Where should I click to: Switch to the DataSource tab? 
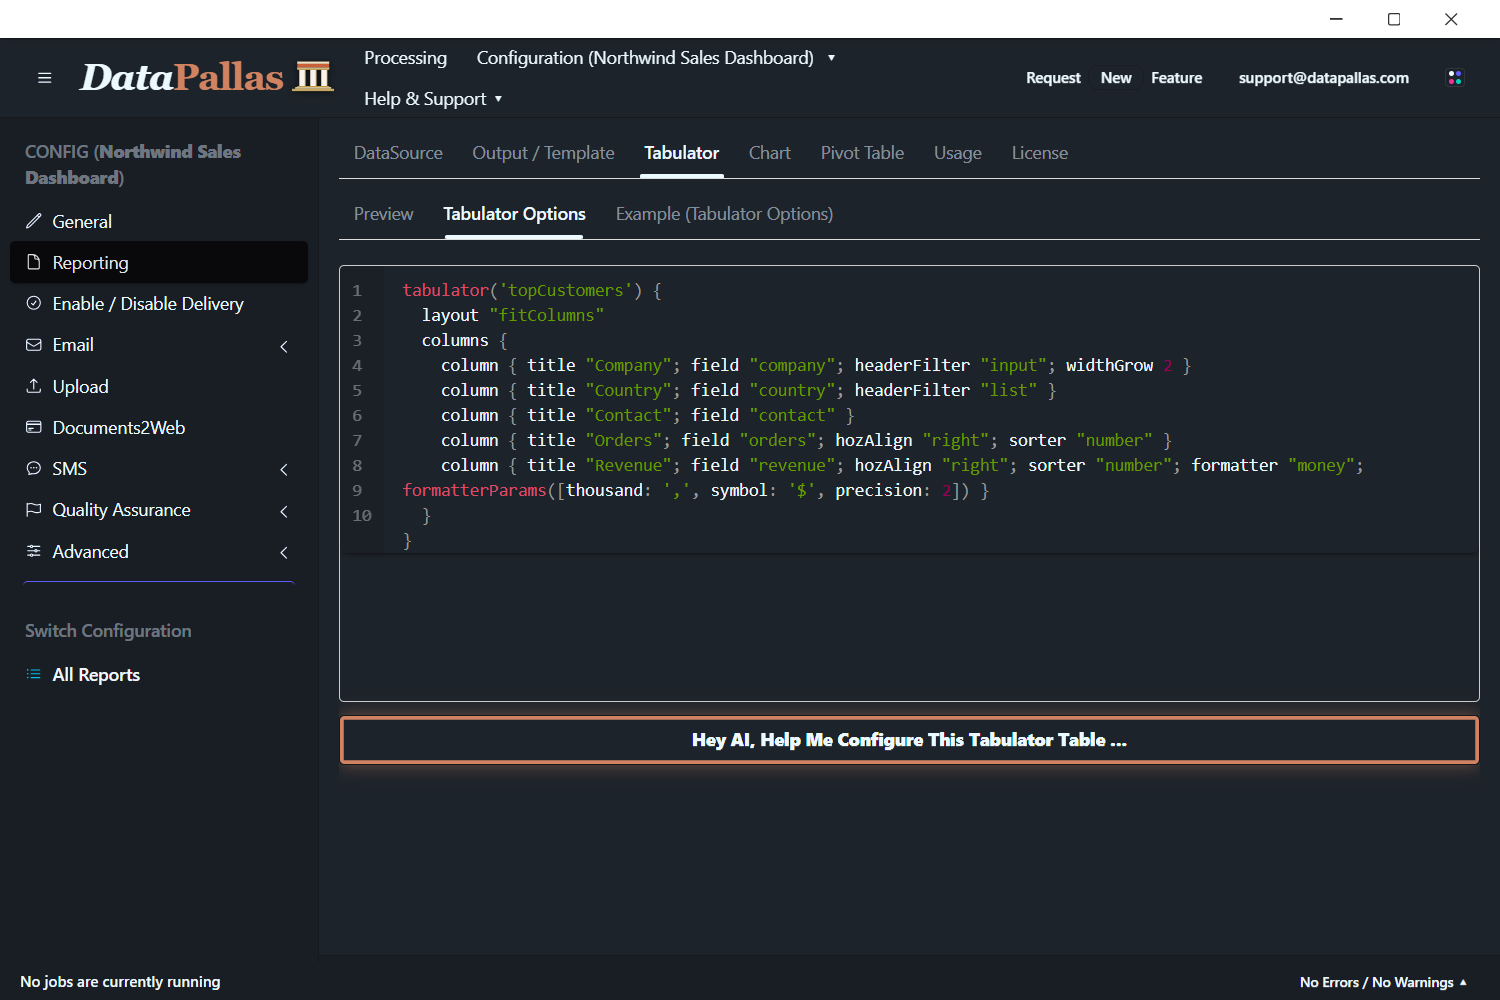coord(398,153)
